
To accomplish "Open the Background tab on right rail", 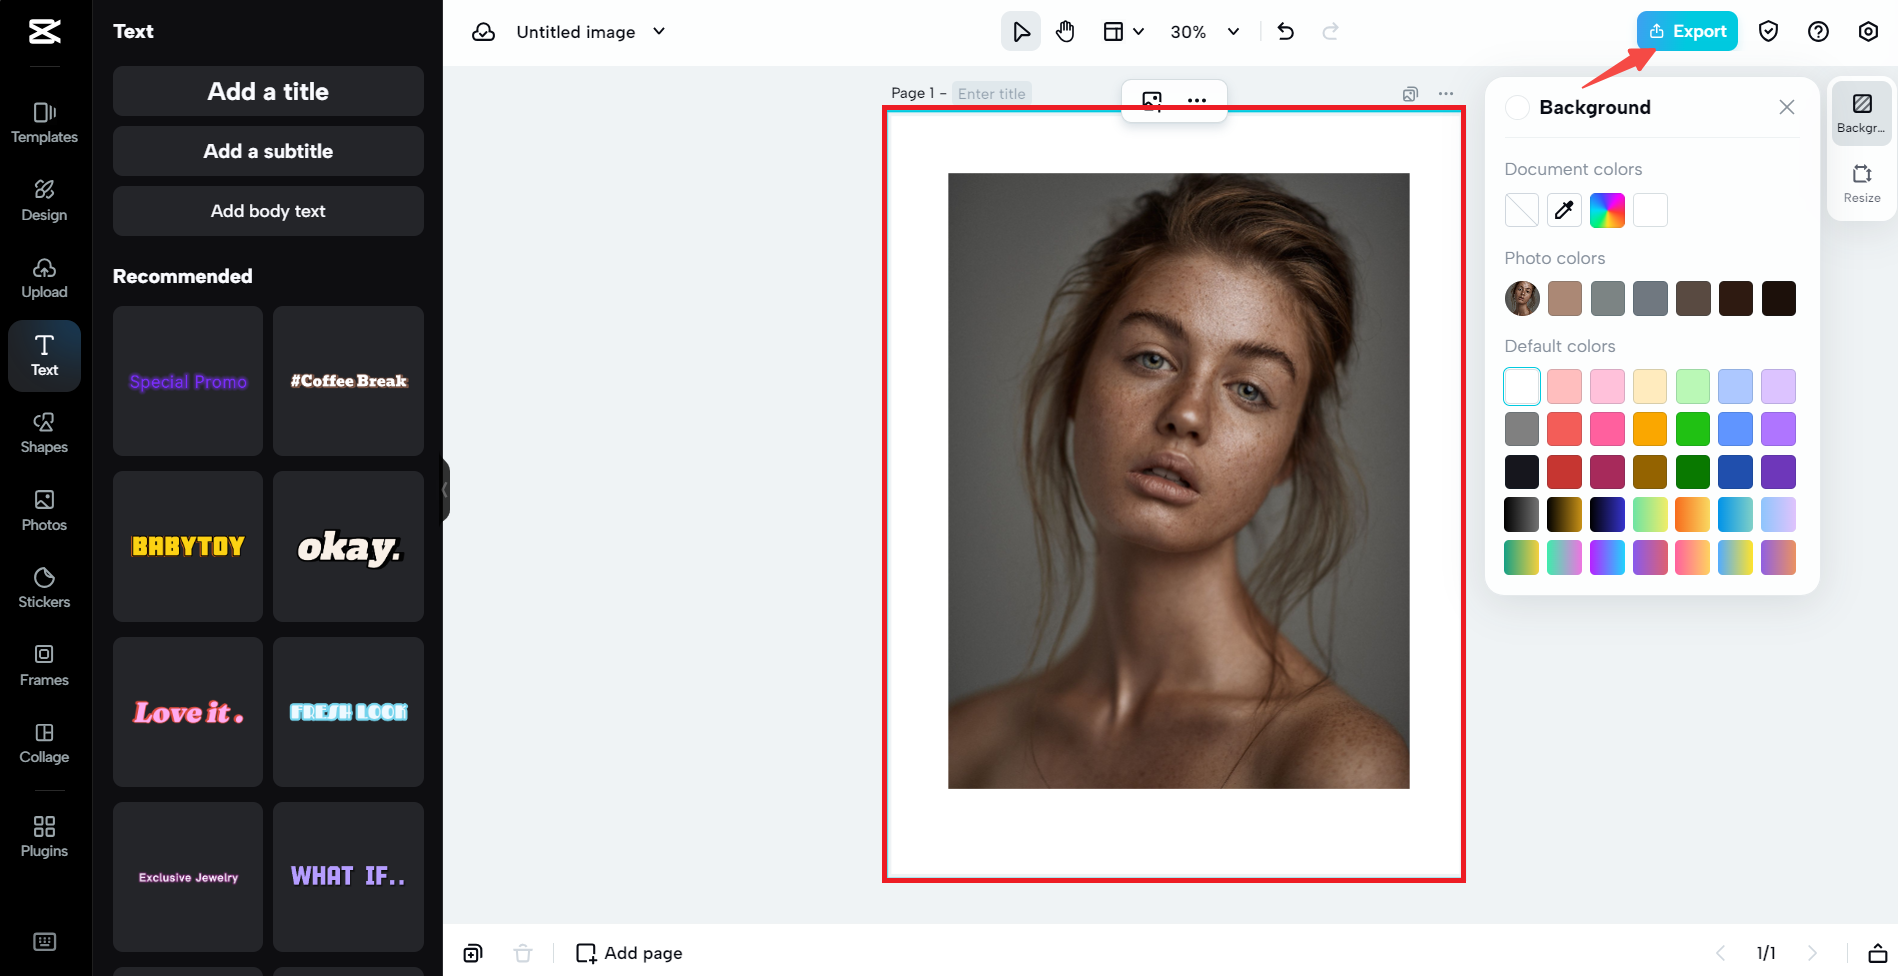I will pos(1861,113).
